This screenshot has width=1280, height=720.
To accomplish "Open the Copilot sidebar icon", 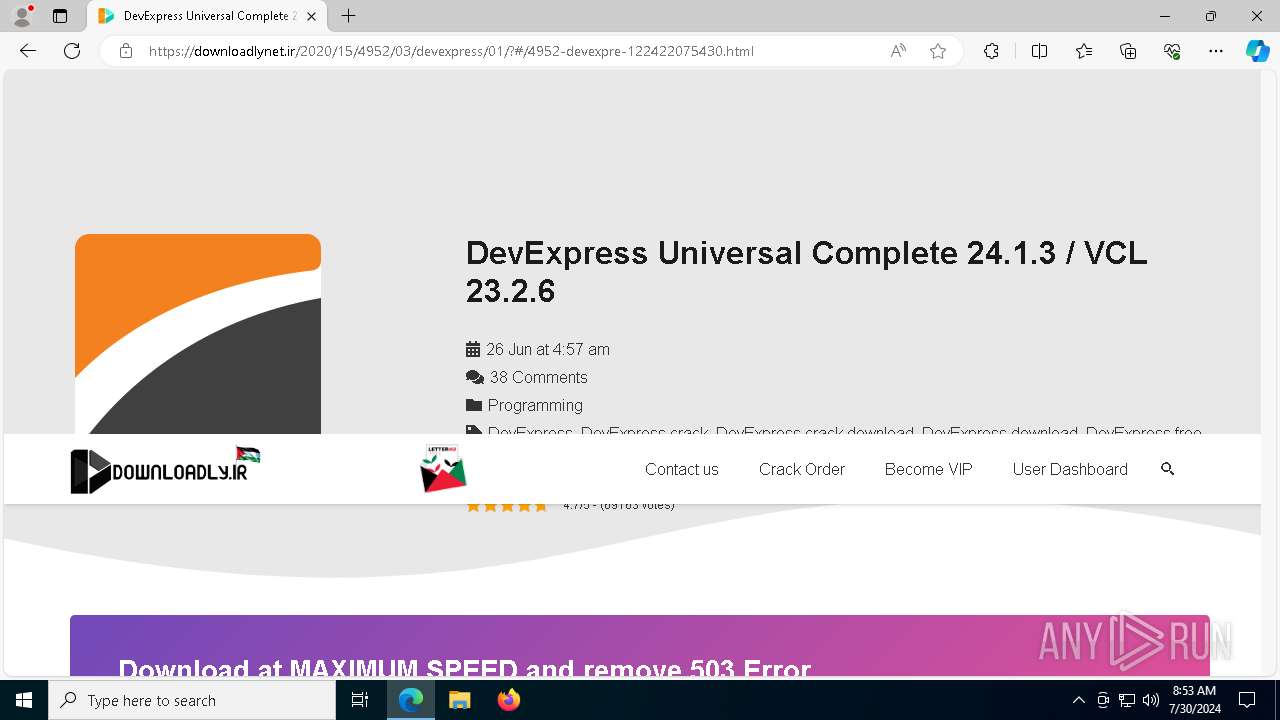I will pos(1257,51).
